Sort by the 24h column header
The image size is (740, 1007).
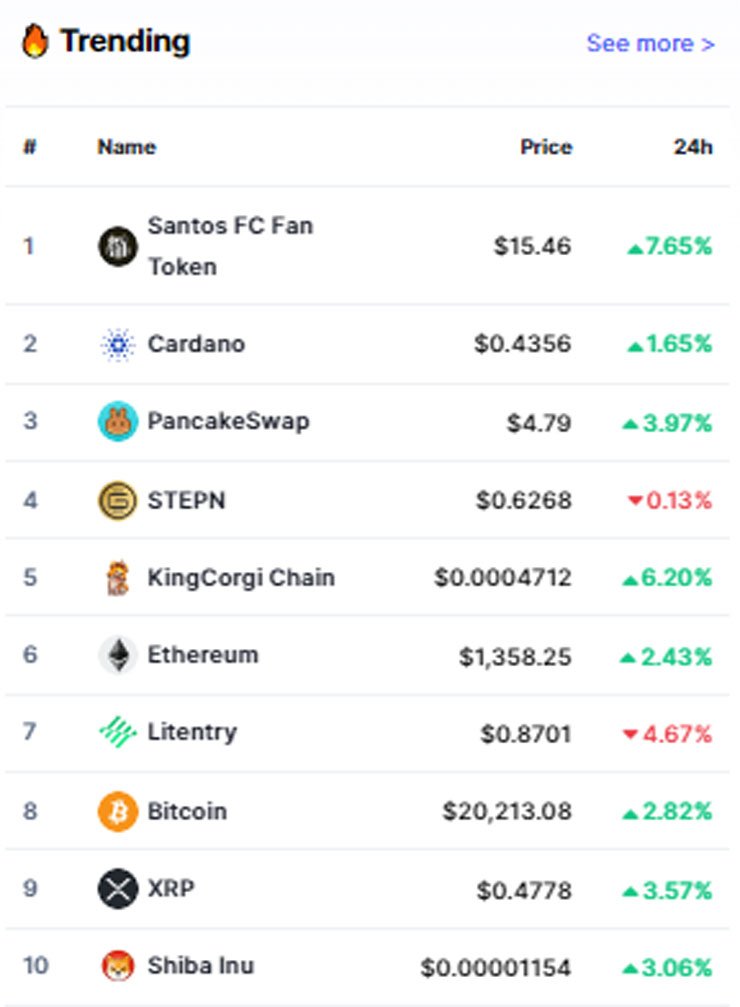[693, 146]
